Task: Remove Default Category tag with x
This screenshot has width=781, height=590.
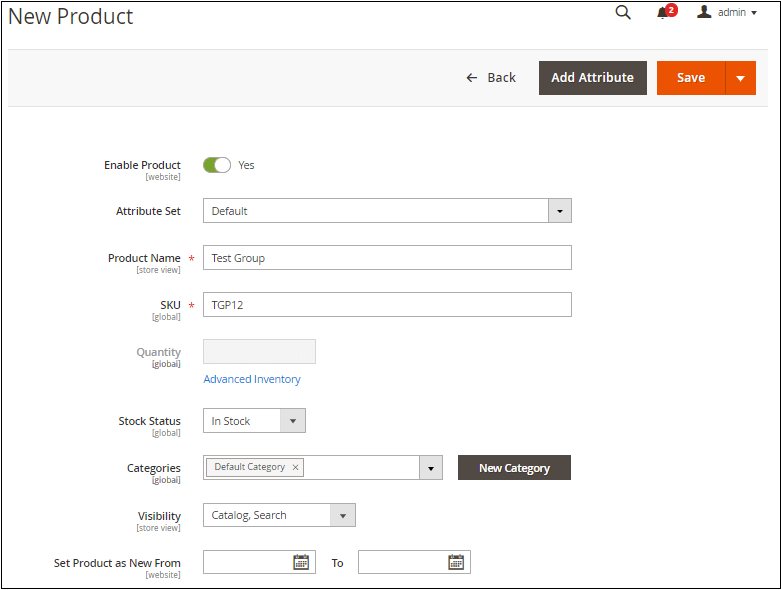Action: [x=295, y=467]
